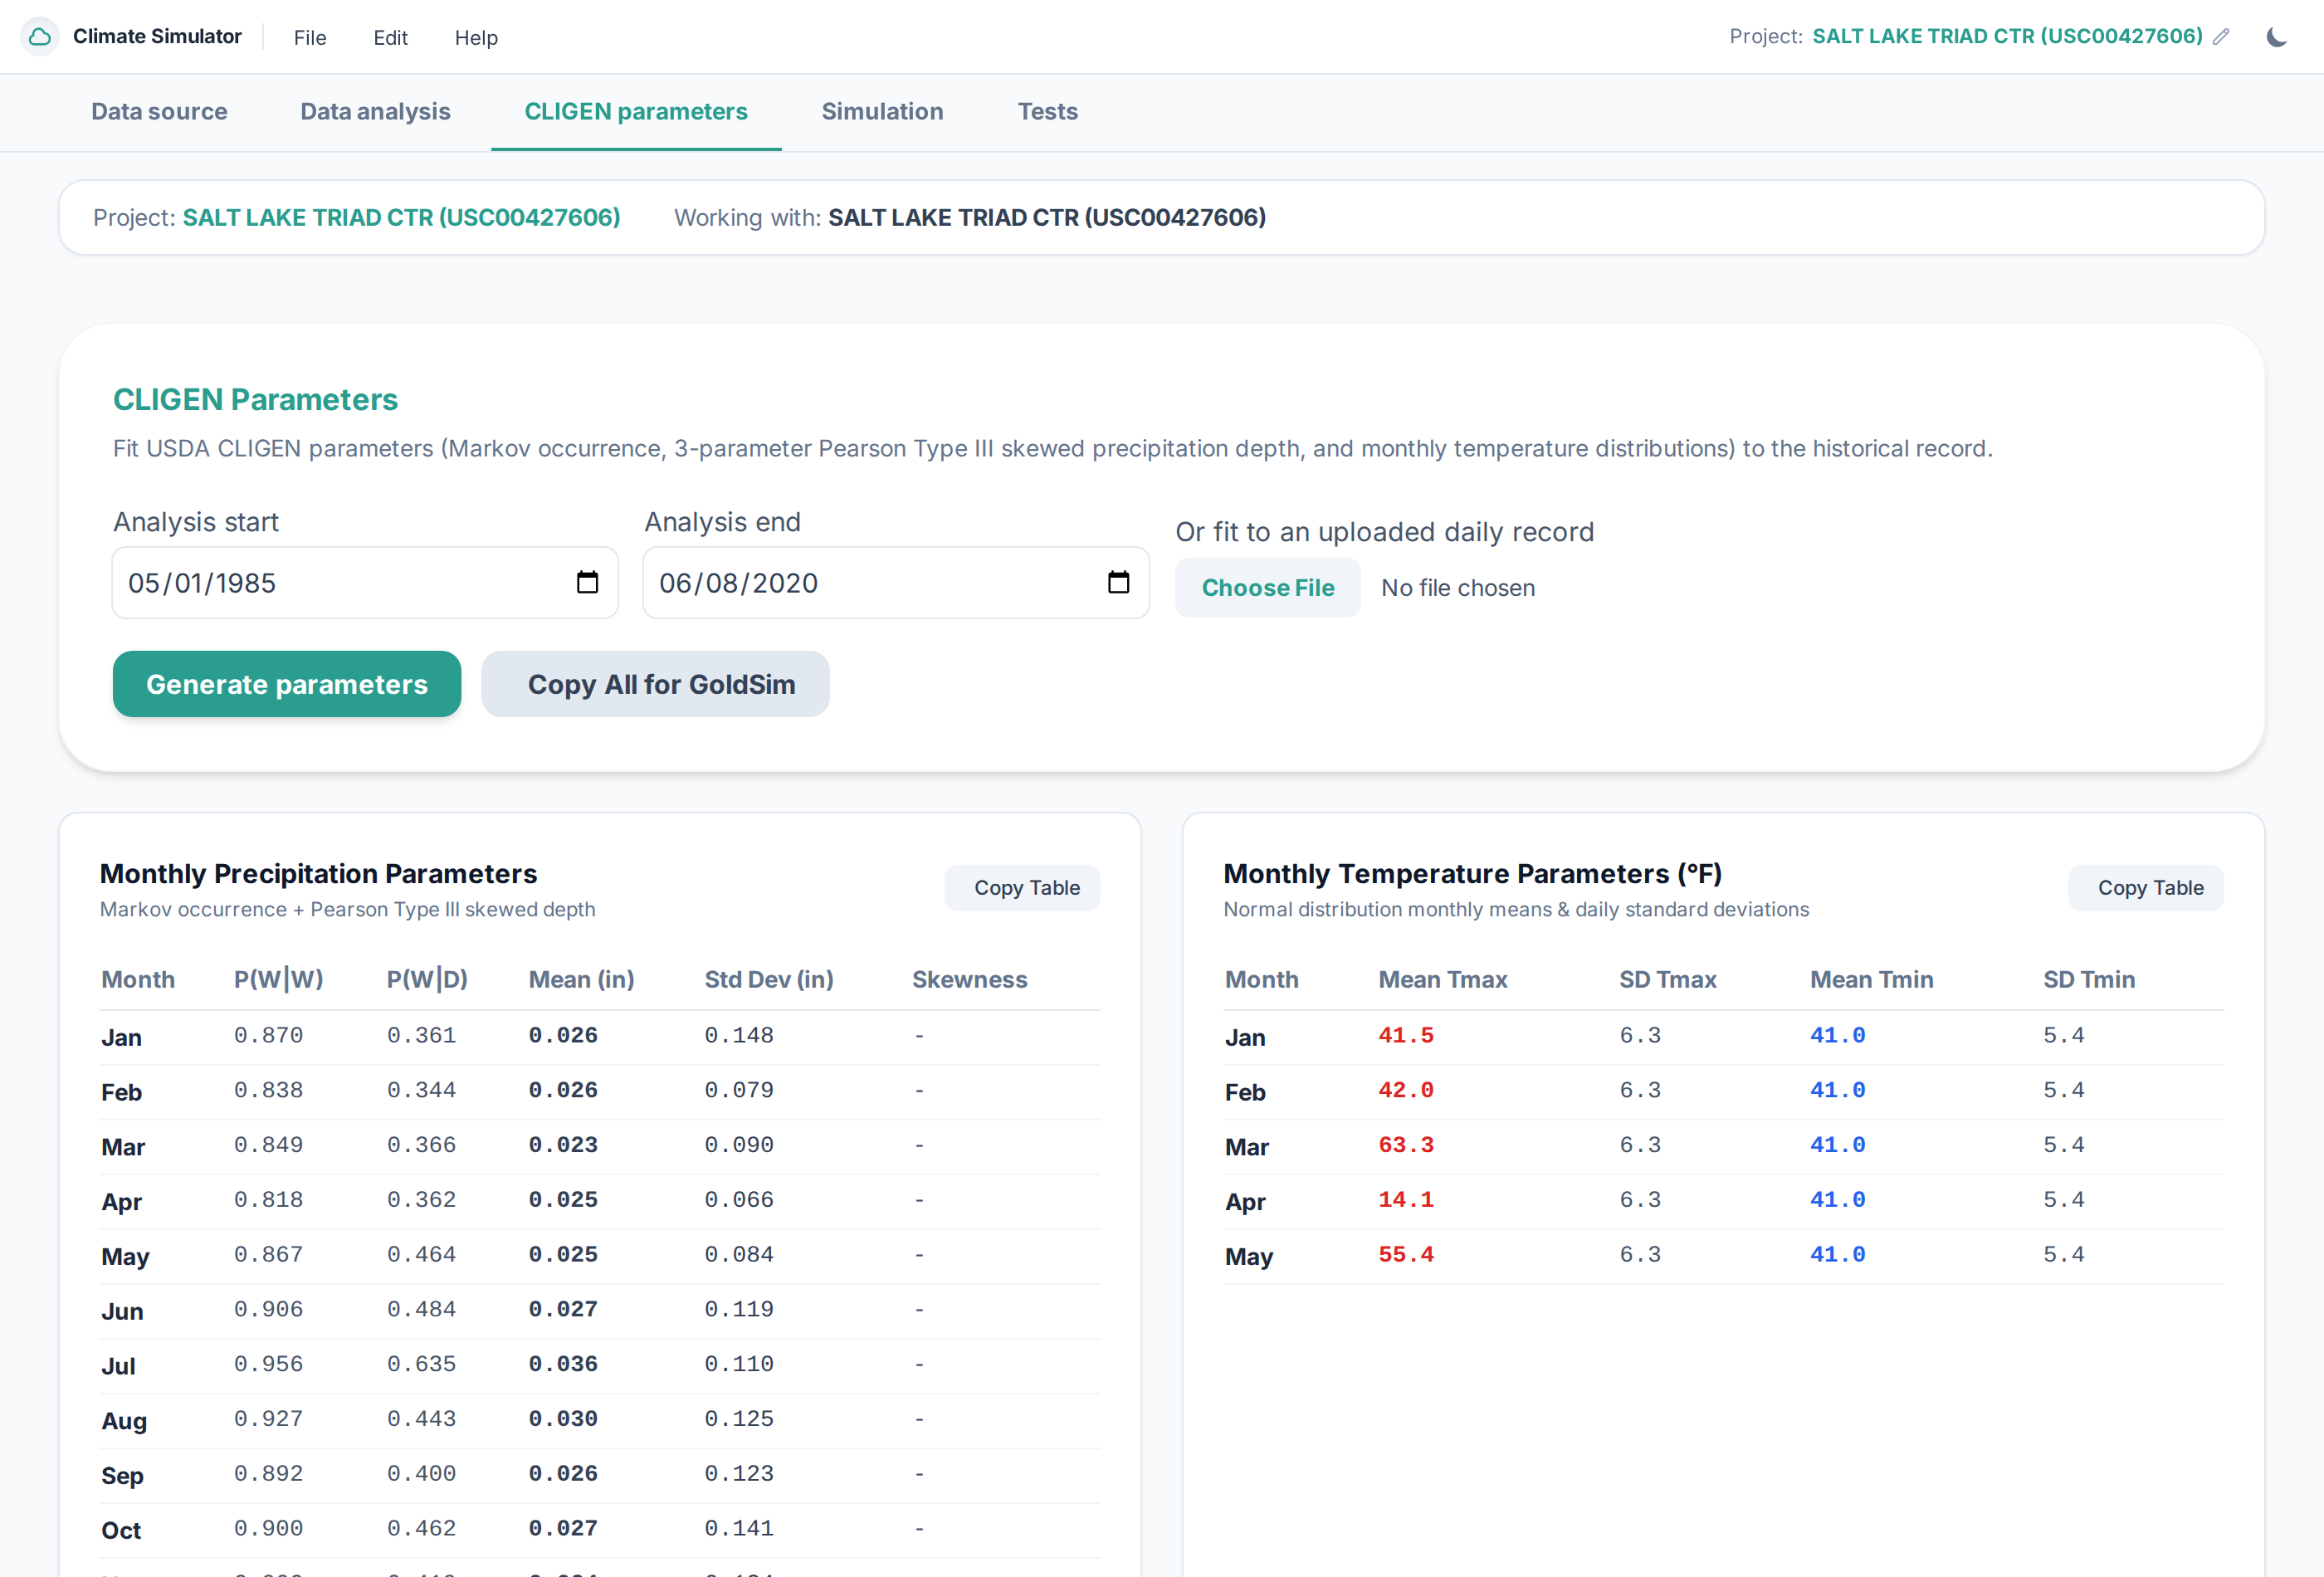Click the project name in the top header
This screenshot has width=2324, height=1577.
click(2007, 37)
